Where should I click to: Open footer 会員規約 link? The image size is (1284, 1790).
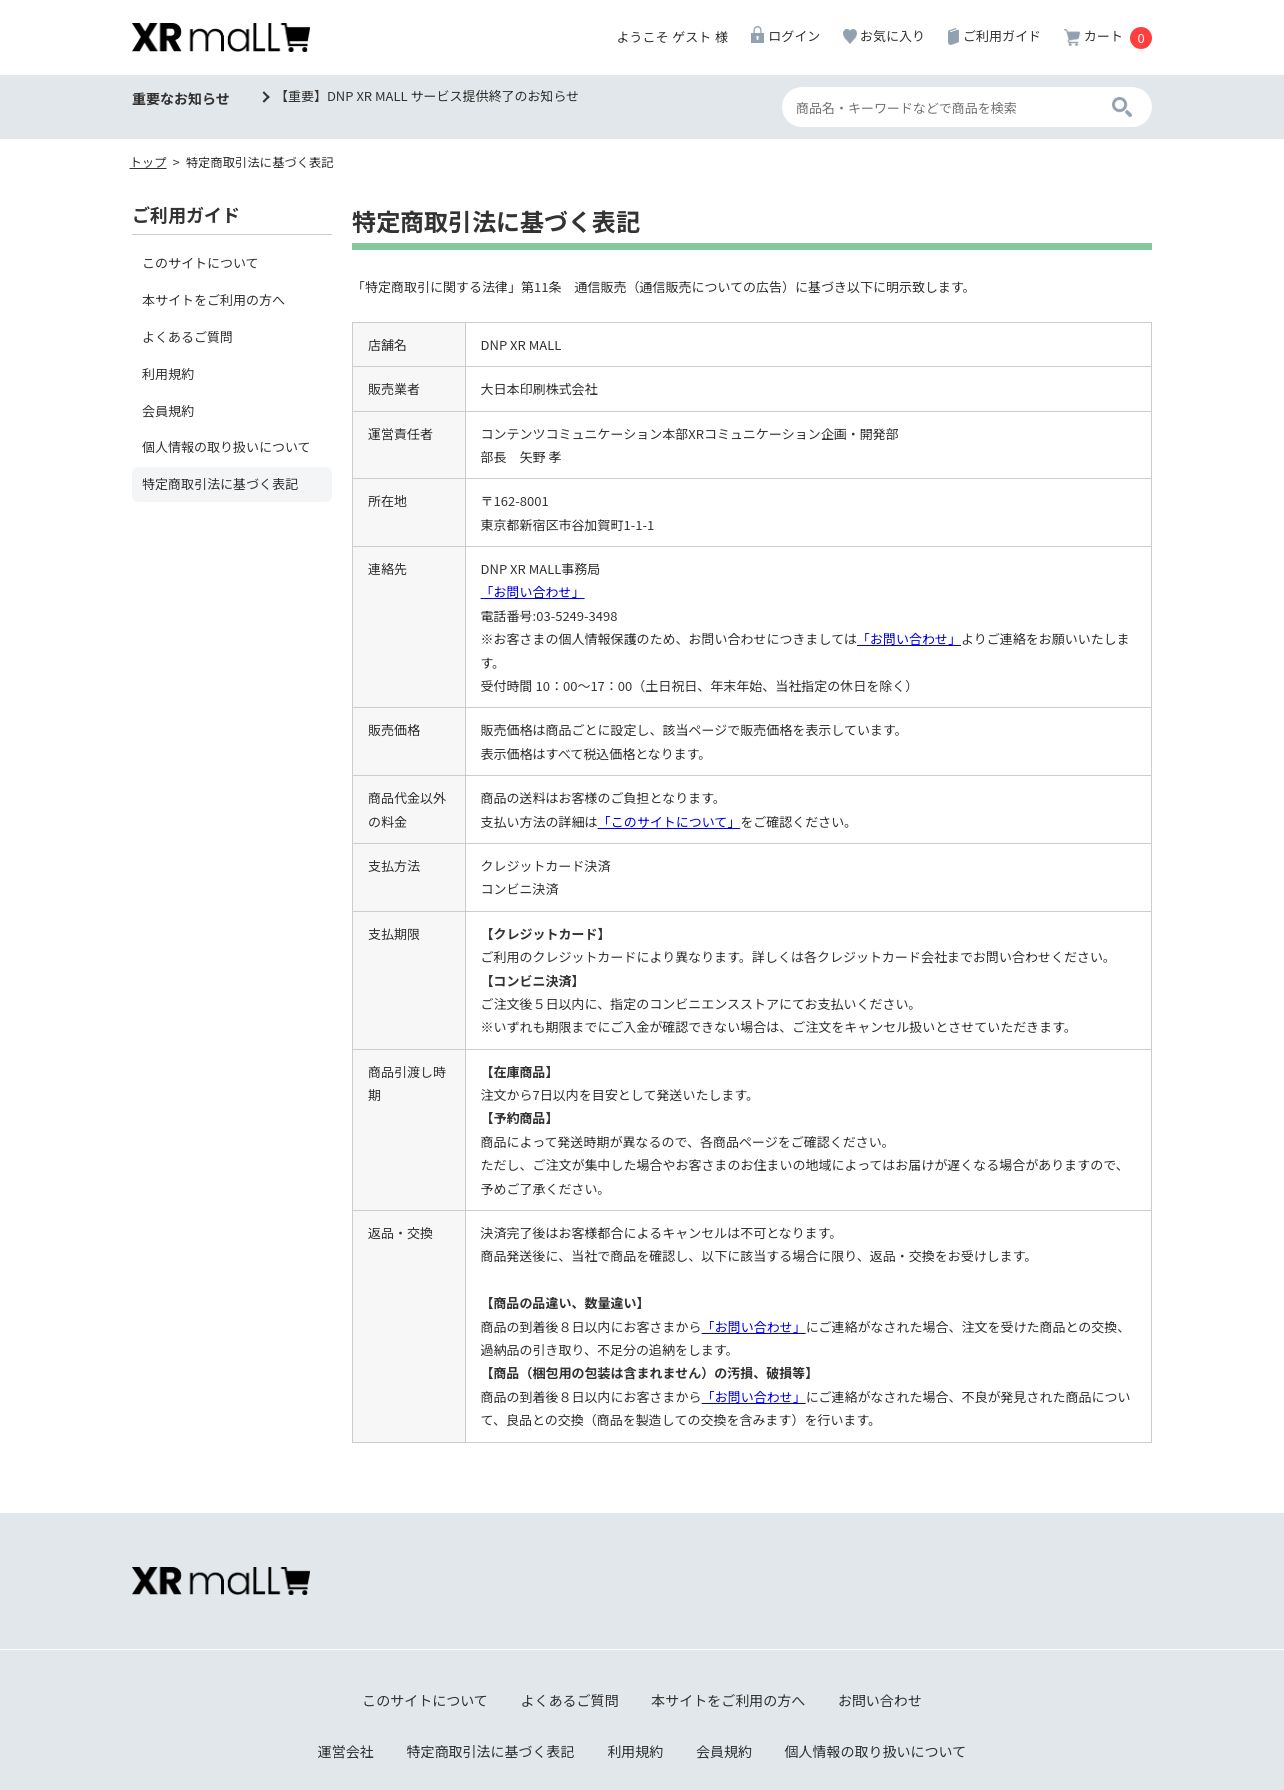(724, 1751)
